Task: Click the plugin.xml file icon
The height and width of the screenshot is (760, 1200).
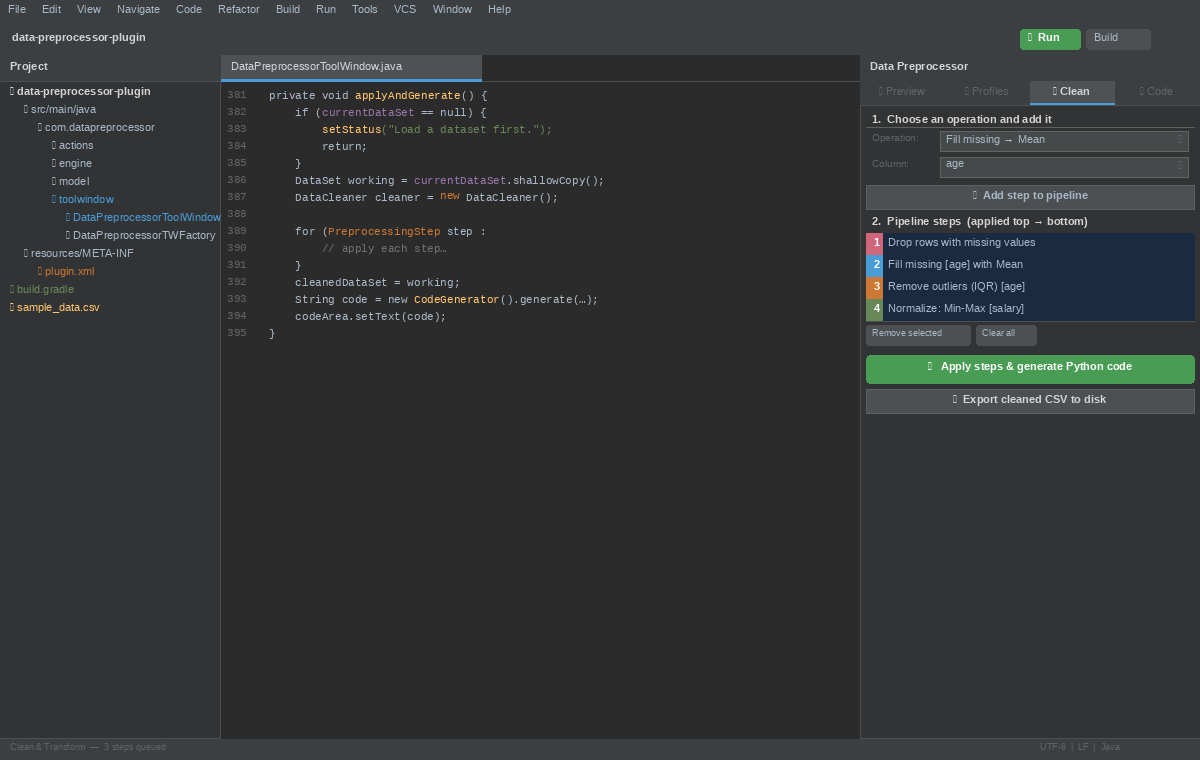Action: pos(40,271)
